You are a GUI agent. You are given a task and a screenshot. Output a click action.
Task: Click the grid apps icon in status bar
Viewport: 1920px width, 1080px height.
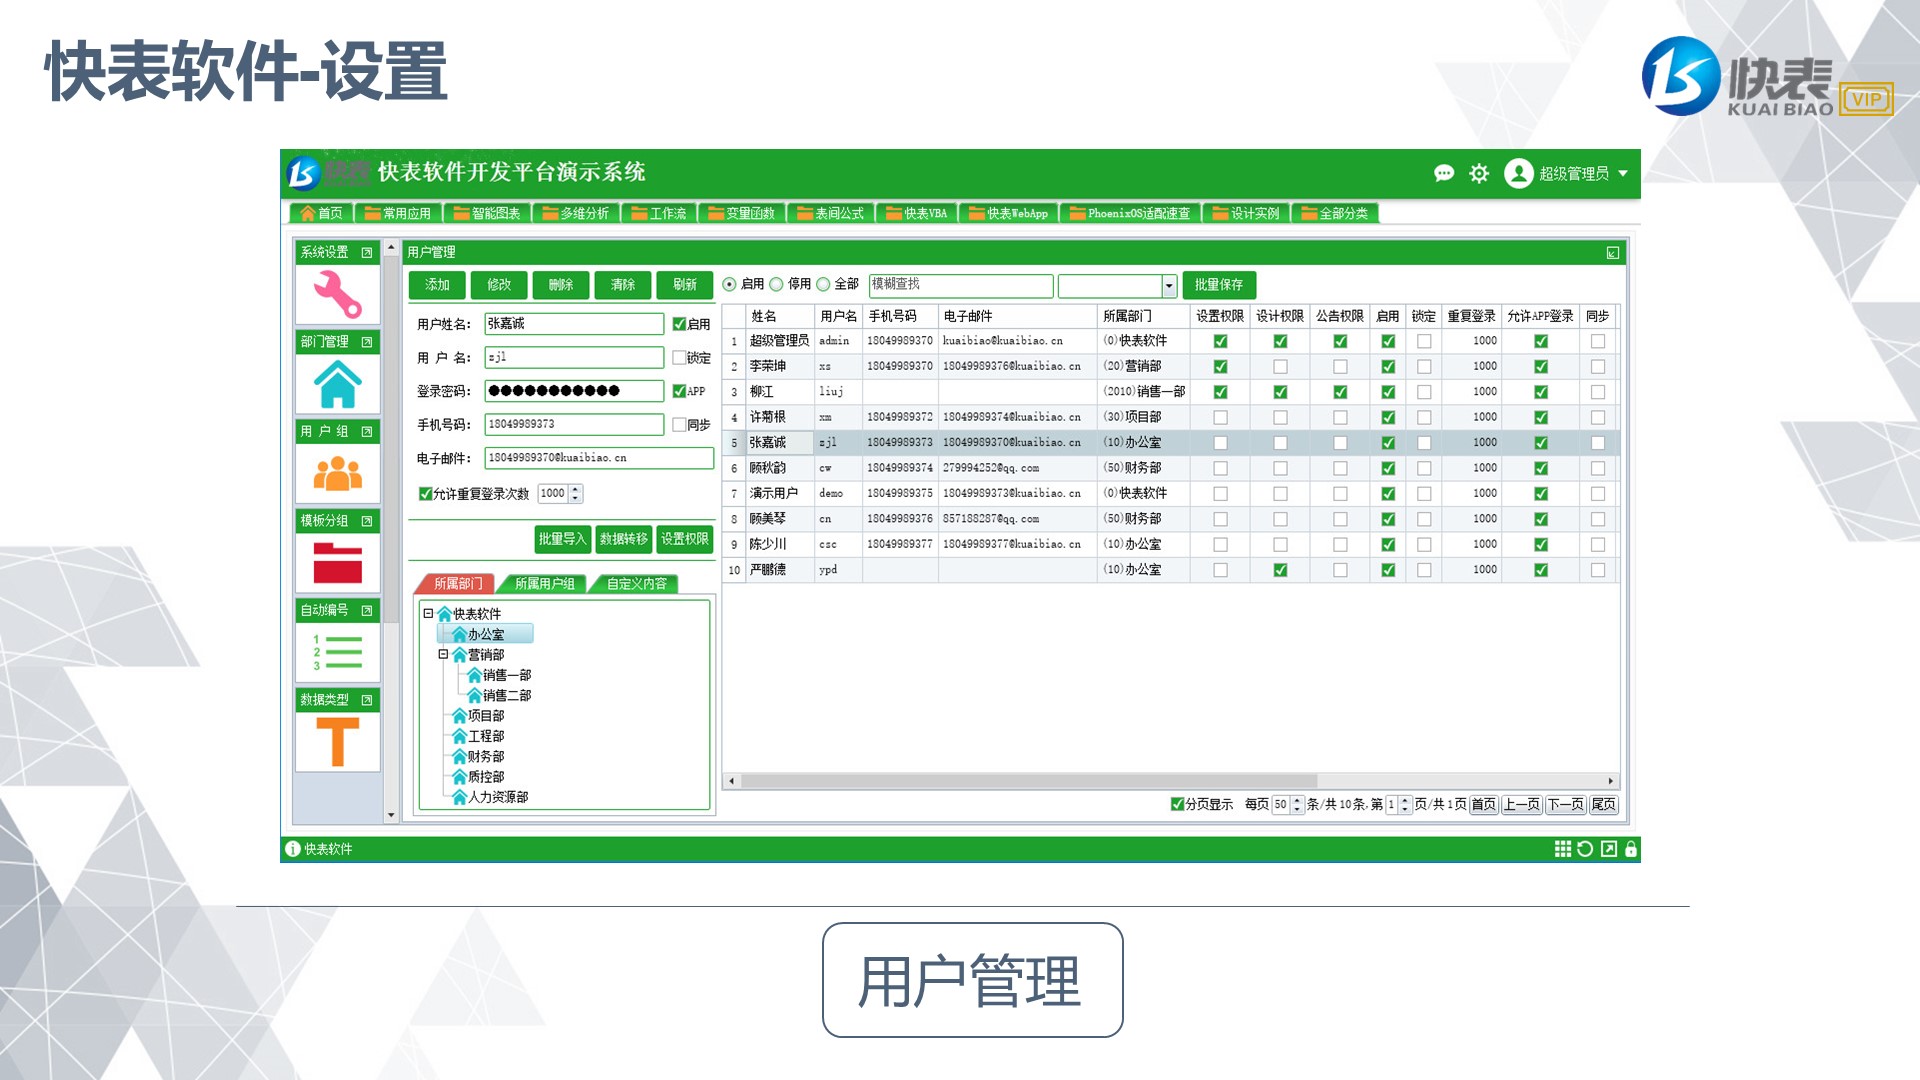[1563, 849]
